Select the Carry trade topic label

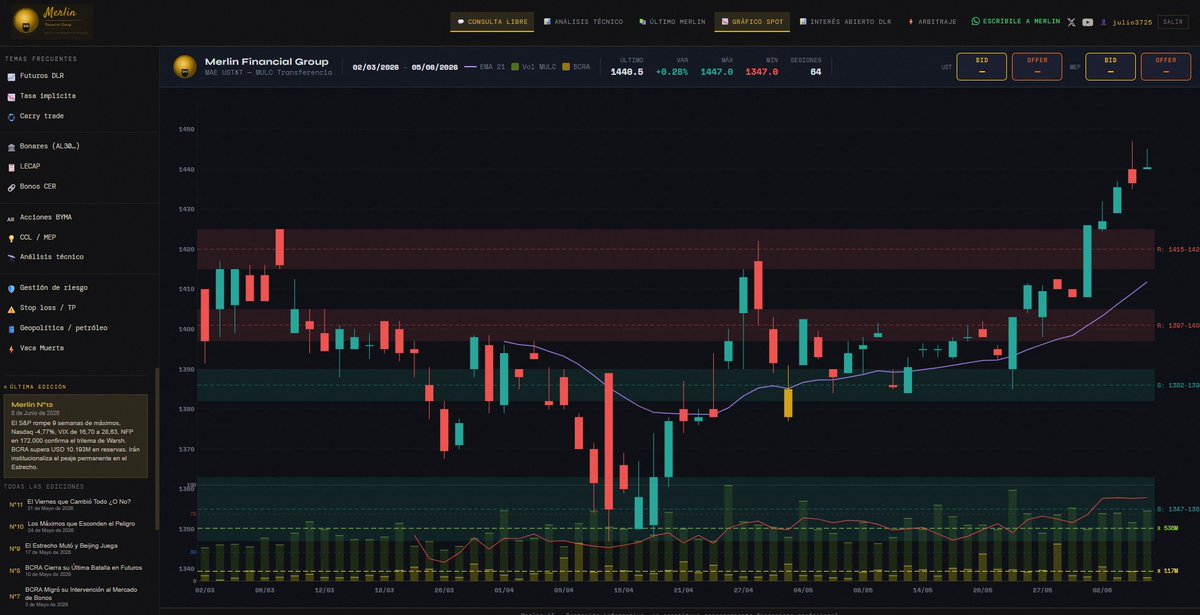point(42,116)
